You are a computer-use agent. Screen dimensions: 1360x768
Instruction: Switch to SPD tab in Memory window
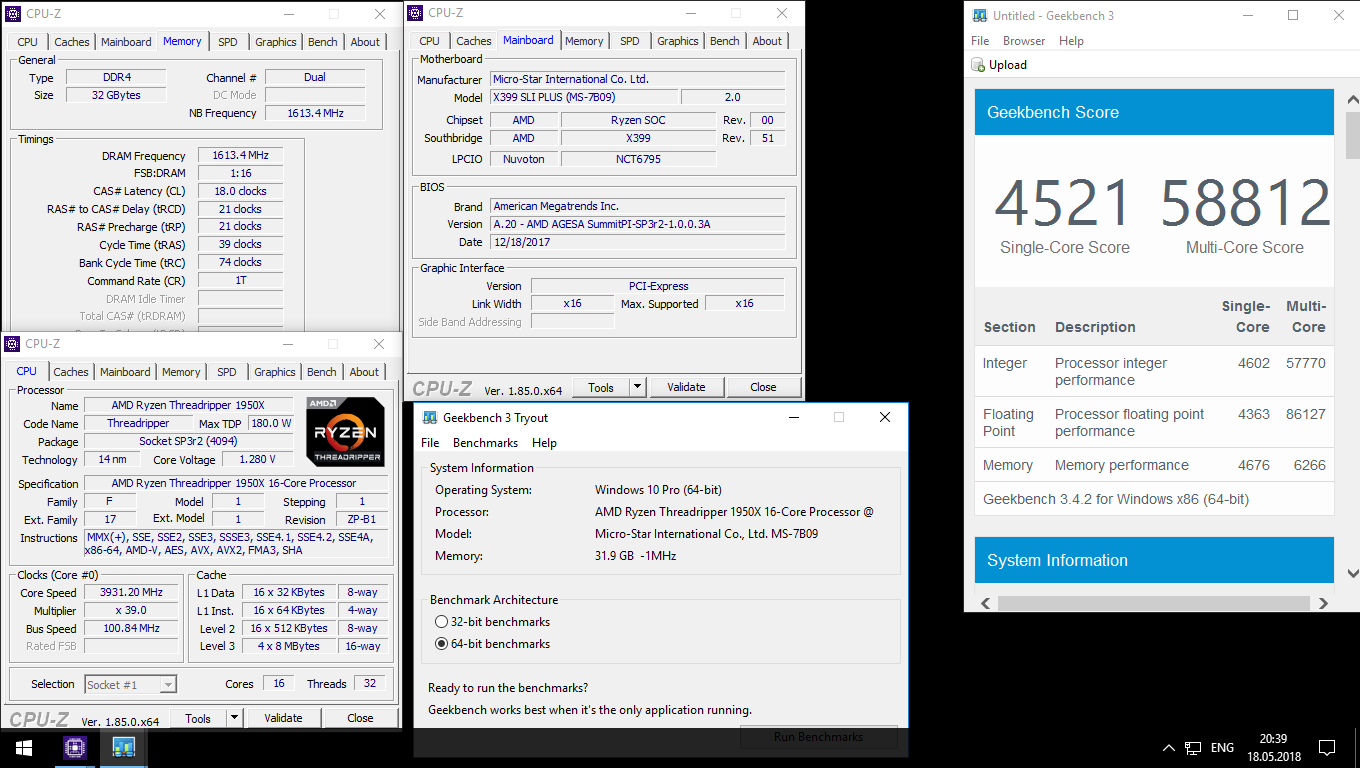coord(228,42)
